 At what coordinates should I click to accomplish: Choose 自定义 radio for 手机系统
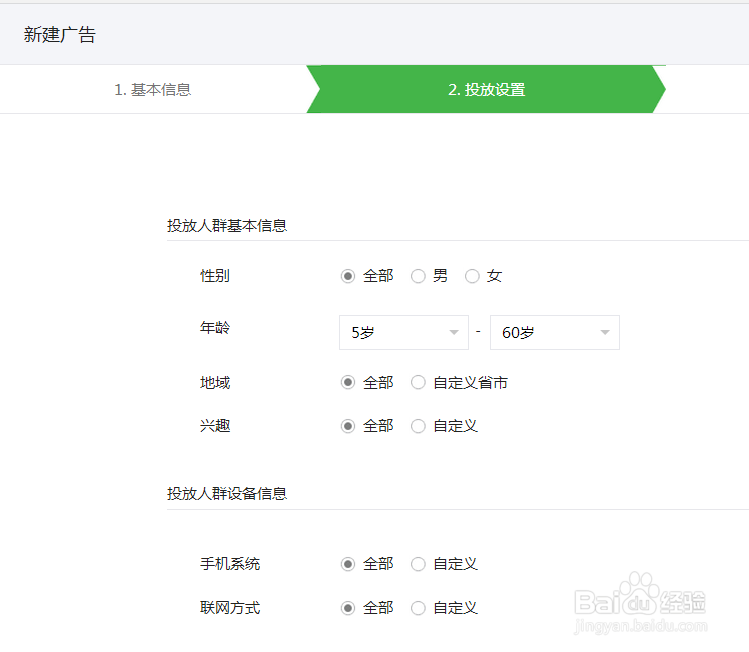pos(418,564)
